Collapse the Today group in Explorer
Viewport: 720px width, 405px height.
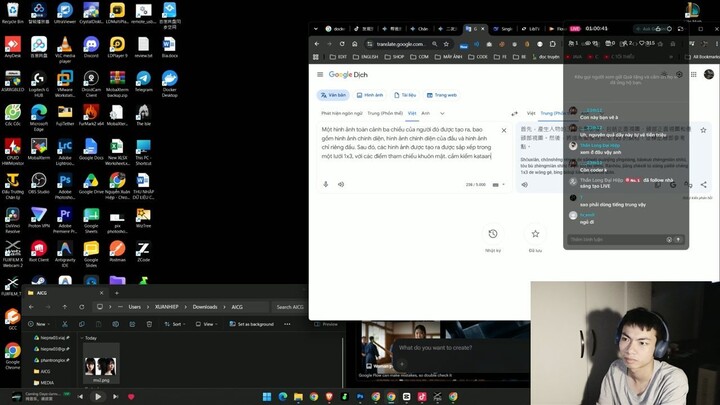(x=82, y=338)
